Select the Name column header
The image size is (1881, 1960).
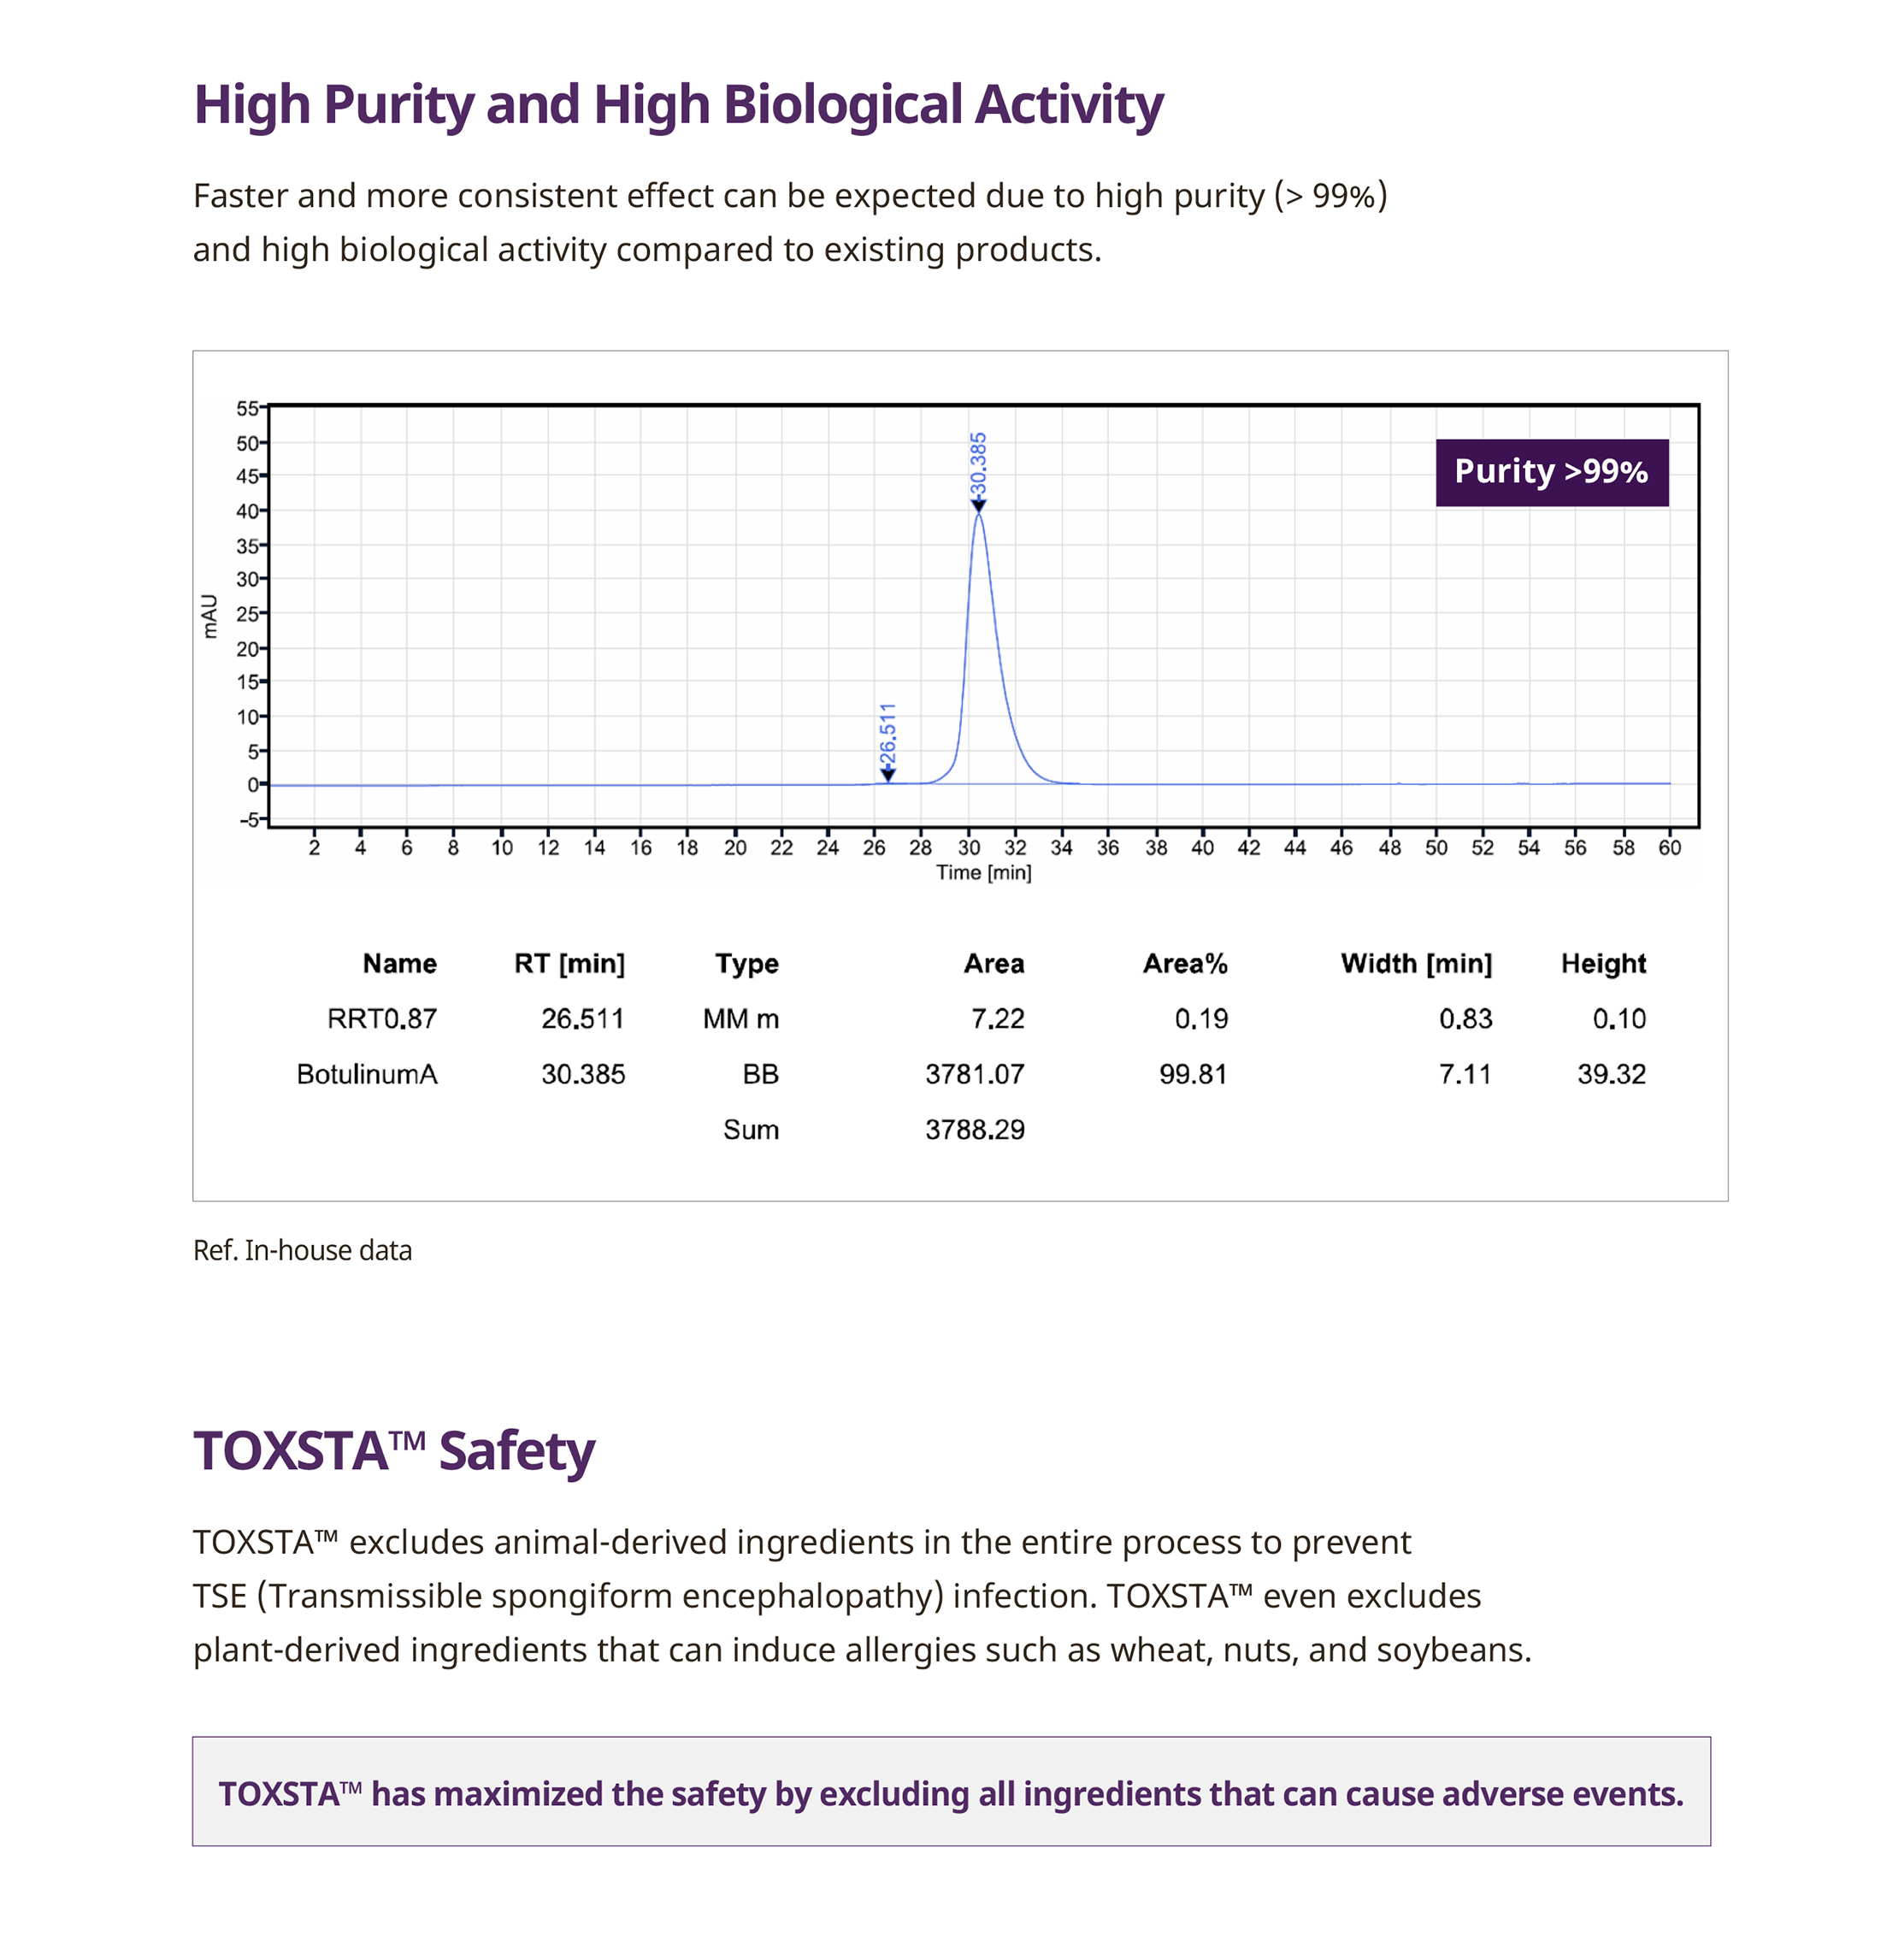[399, 963]
